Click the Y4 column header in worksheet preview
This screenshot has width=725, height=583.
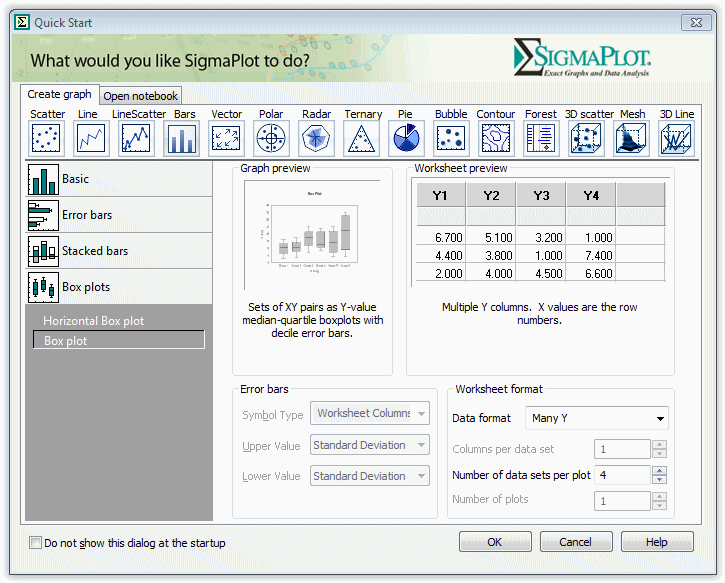click(x=591, y=195)
